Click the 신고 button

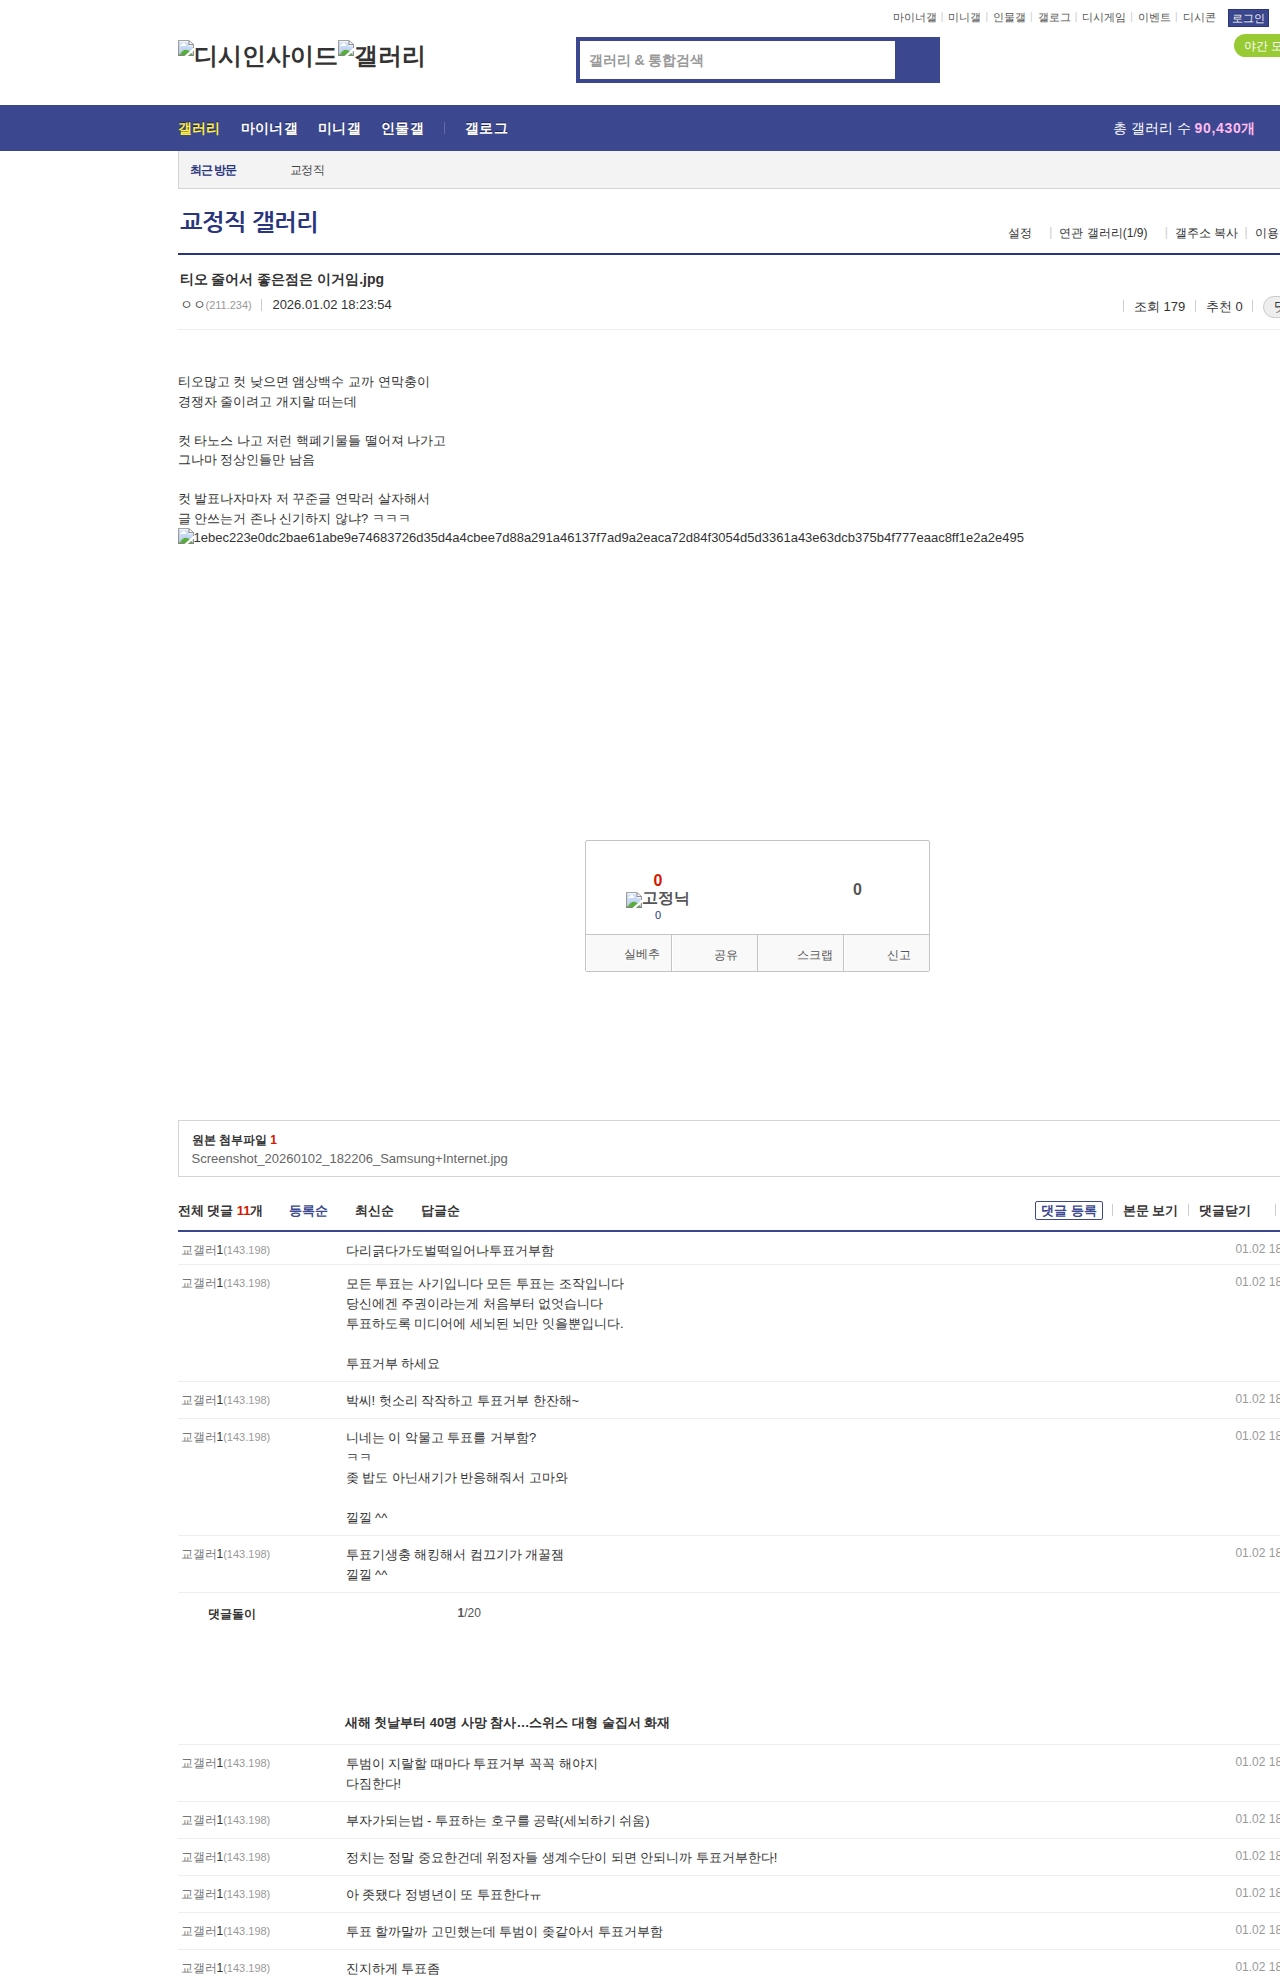[887, 954]
